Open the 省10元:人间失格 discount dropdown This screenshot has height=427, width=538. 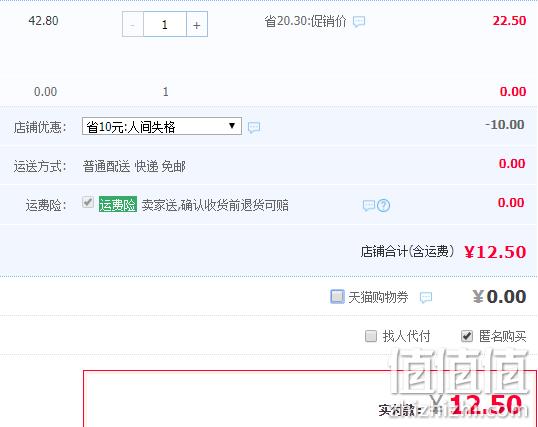point(162,126)
